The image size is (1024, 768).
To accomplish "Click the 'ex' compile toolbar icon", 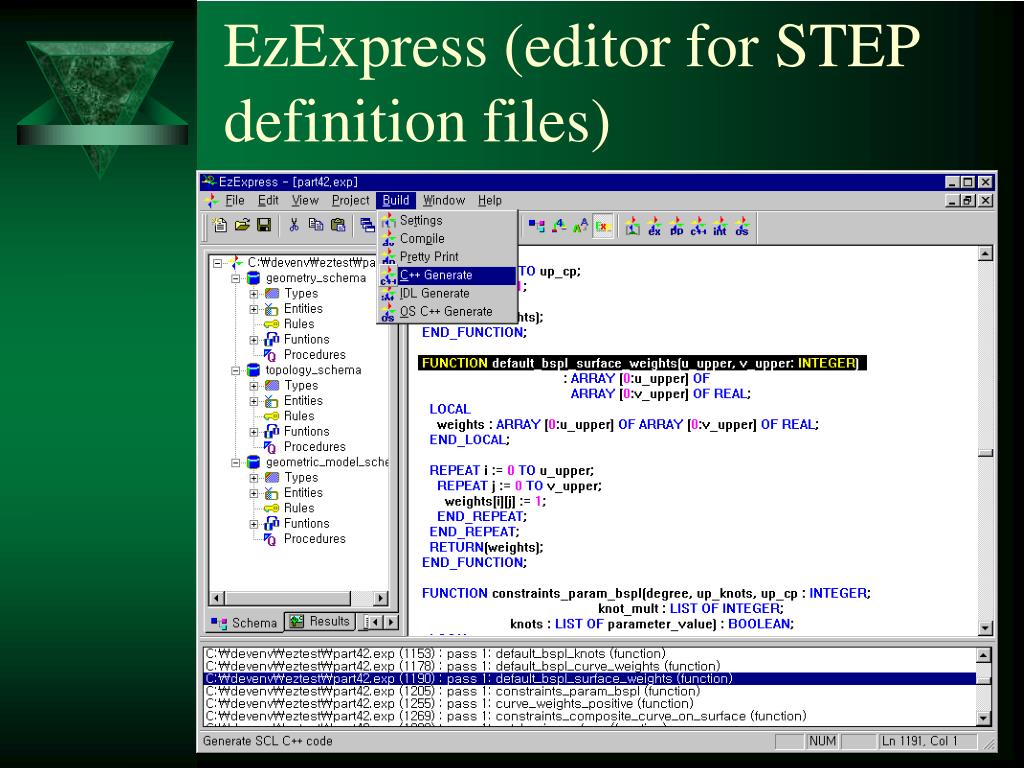I will point(654,227).
